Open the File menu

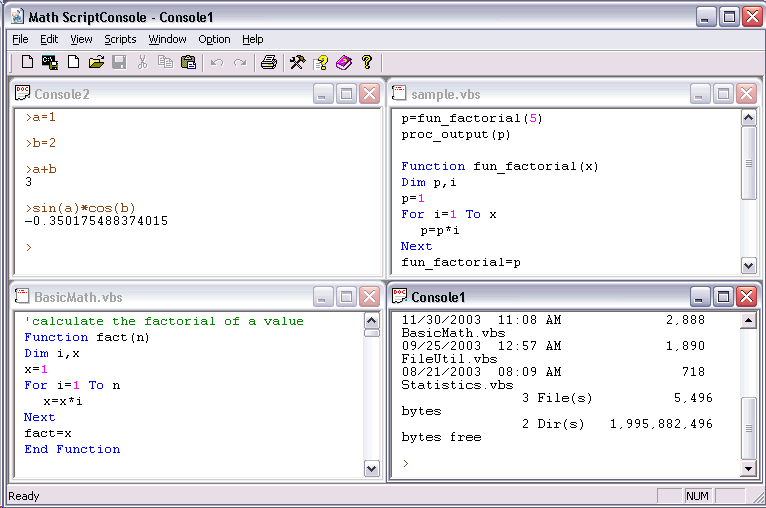click(x=20, y=39)
